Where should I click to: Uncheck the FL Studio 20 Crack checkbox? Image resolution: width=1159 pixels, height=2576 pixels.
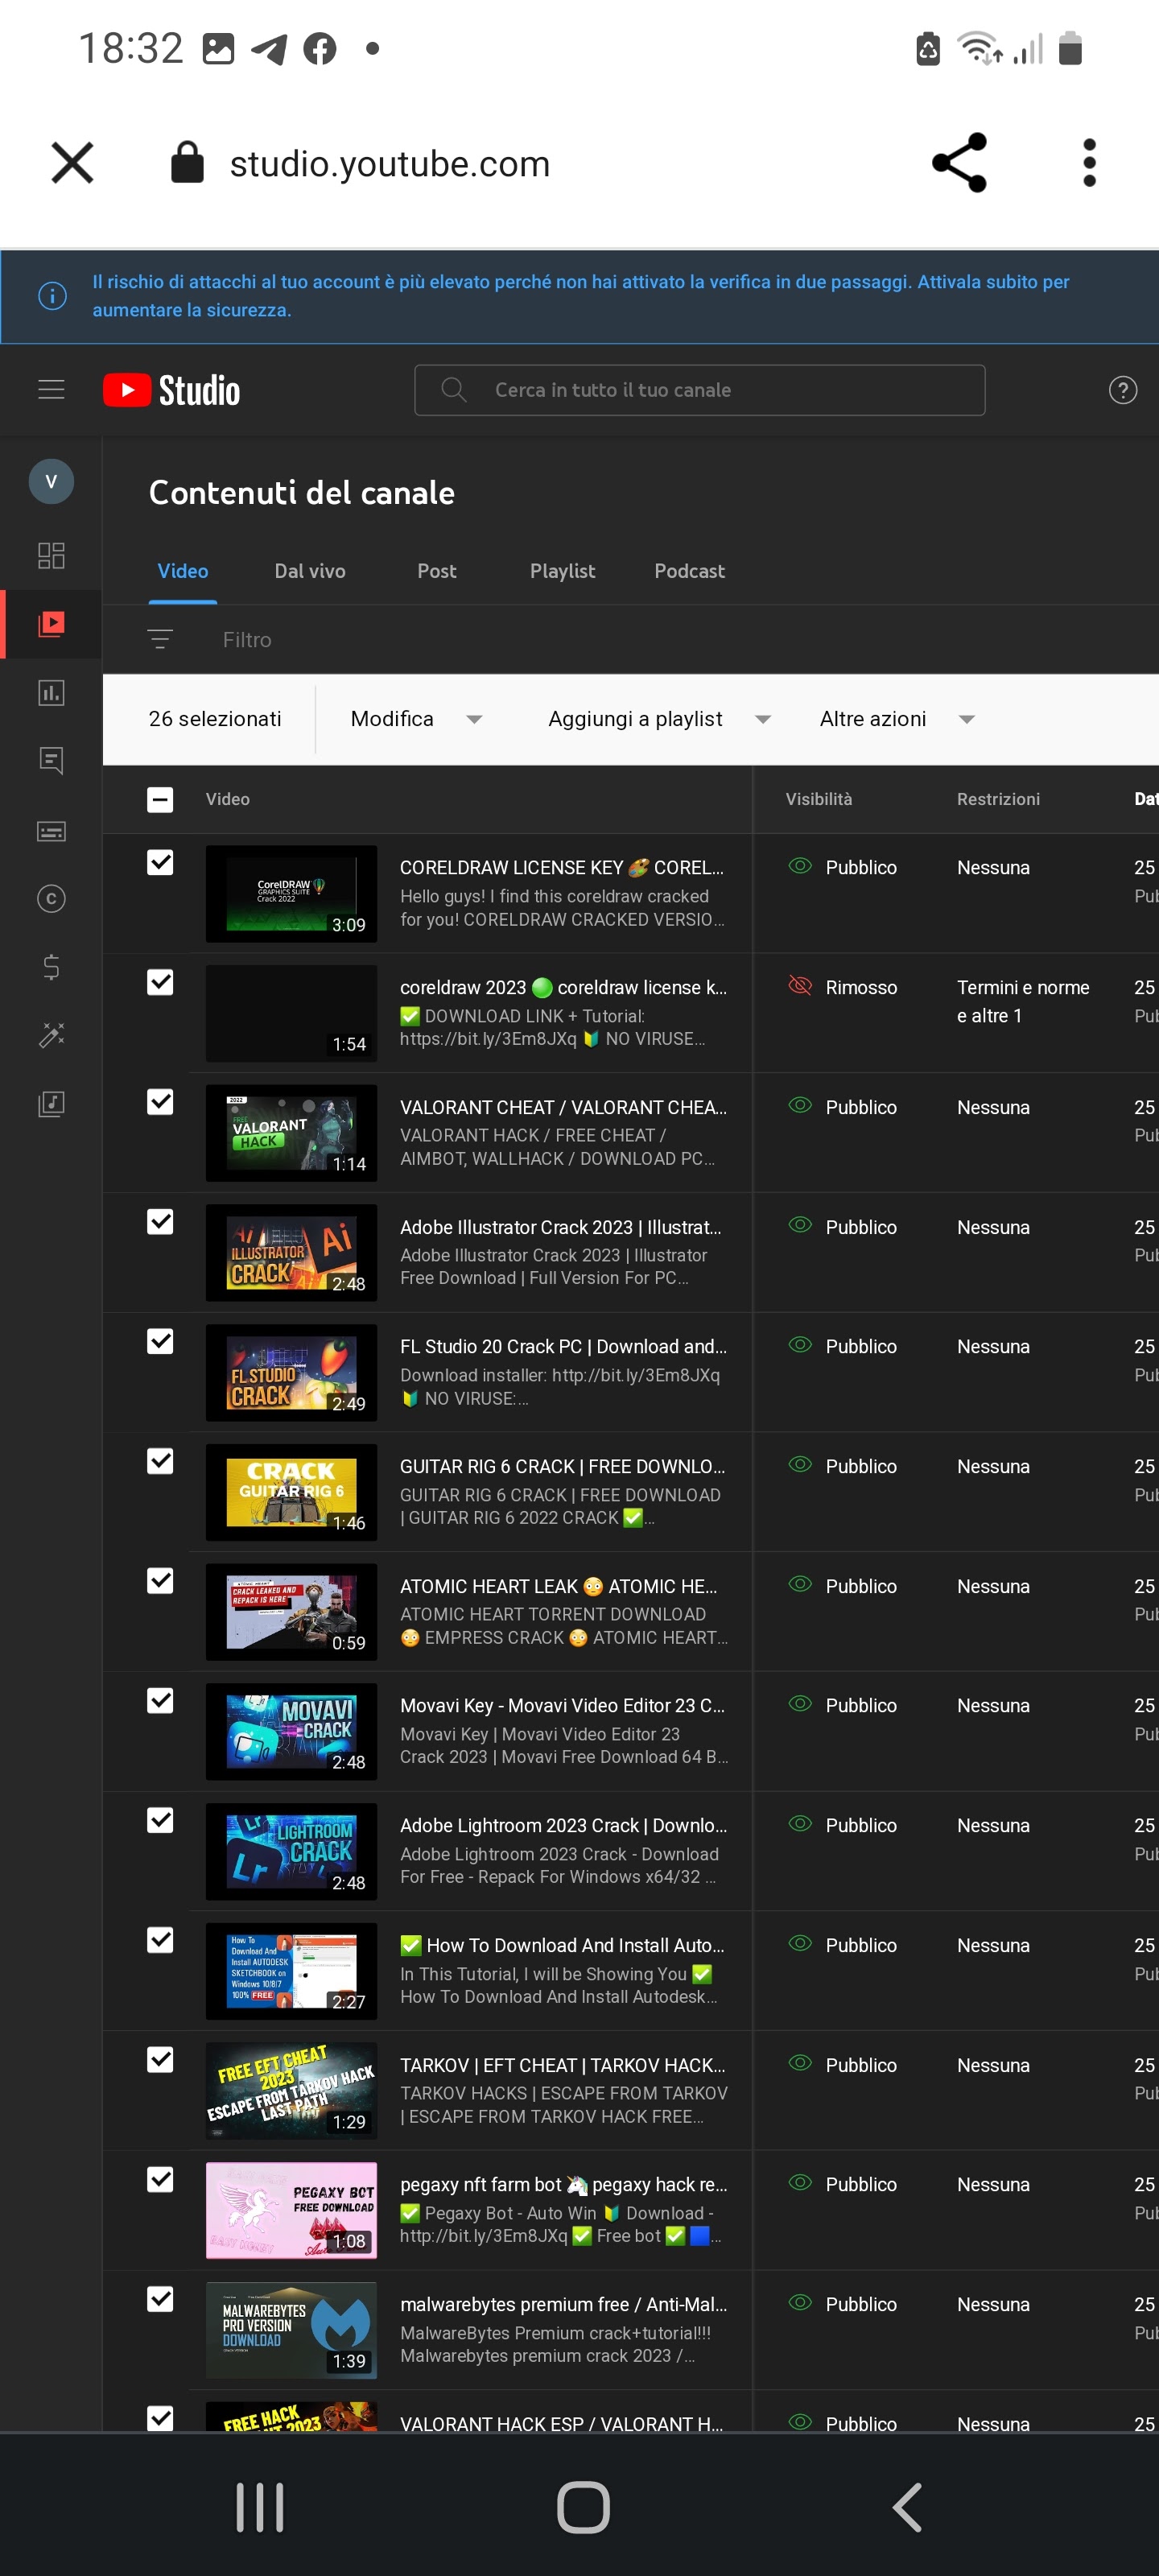coord(160,1341)
